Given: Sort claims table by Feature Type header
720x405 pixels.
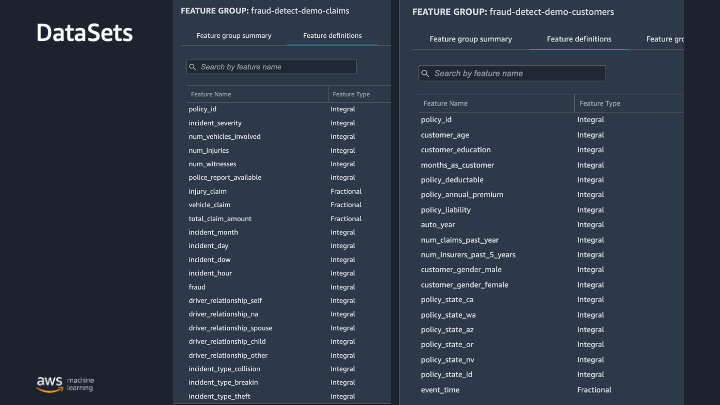Looking at the screenshot, I should point(351,94).
